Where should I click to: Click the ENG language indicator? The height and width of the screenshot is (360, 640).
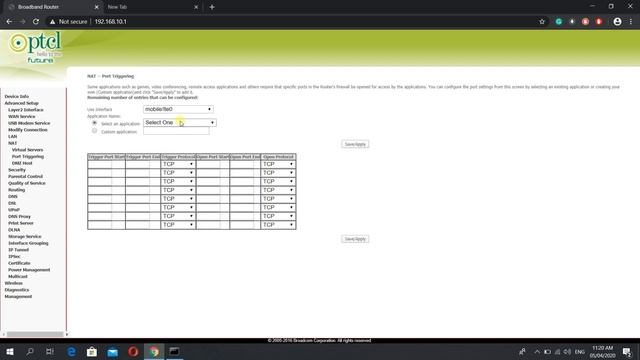(580, 352)
